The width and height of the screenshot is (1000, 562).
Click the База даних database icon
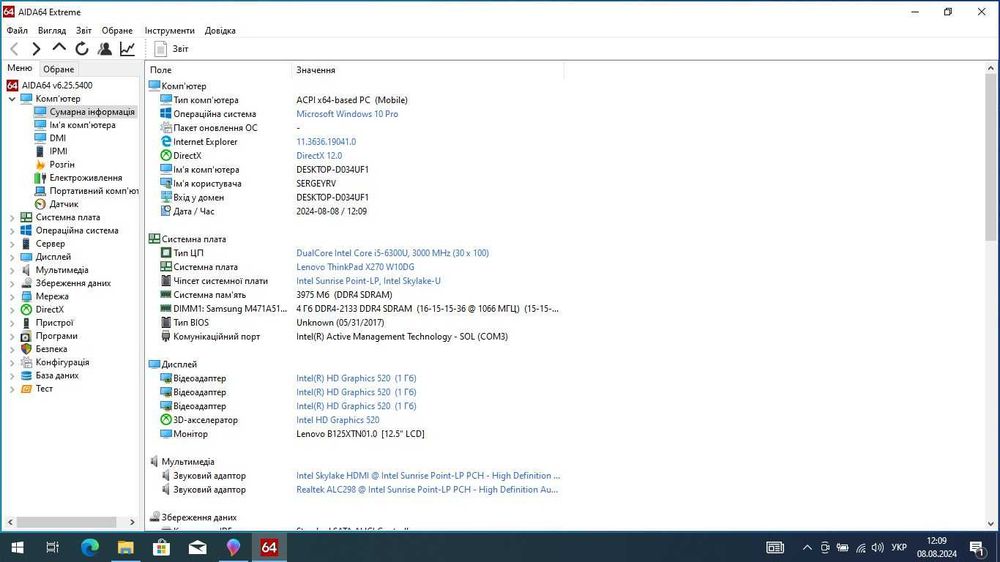pyautogui.click(x=26, y=376)
